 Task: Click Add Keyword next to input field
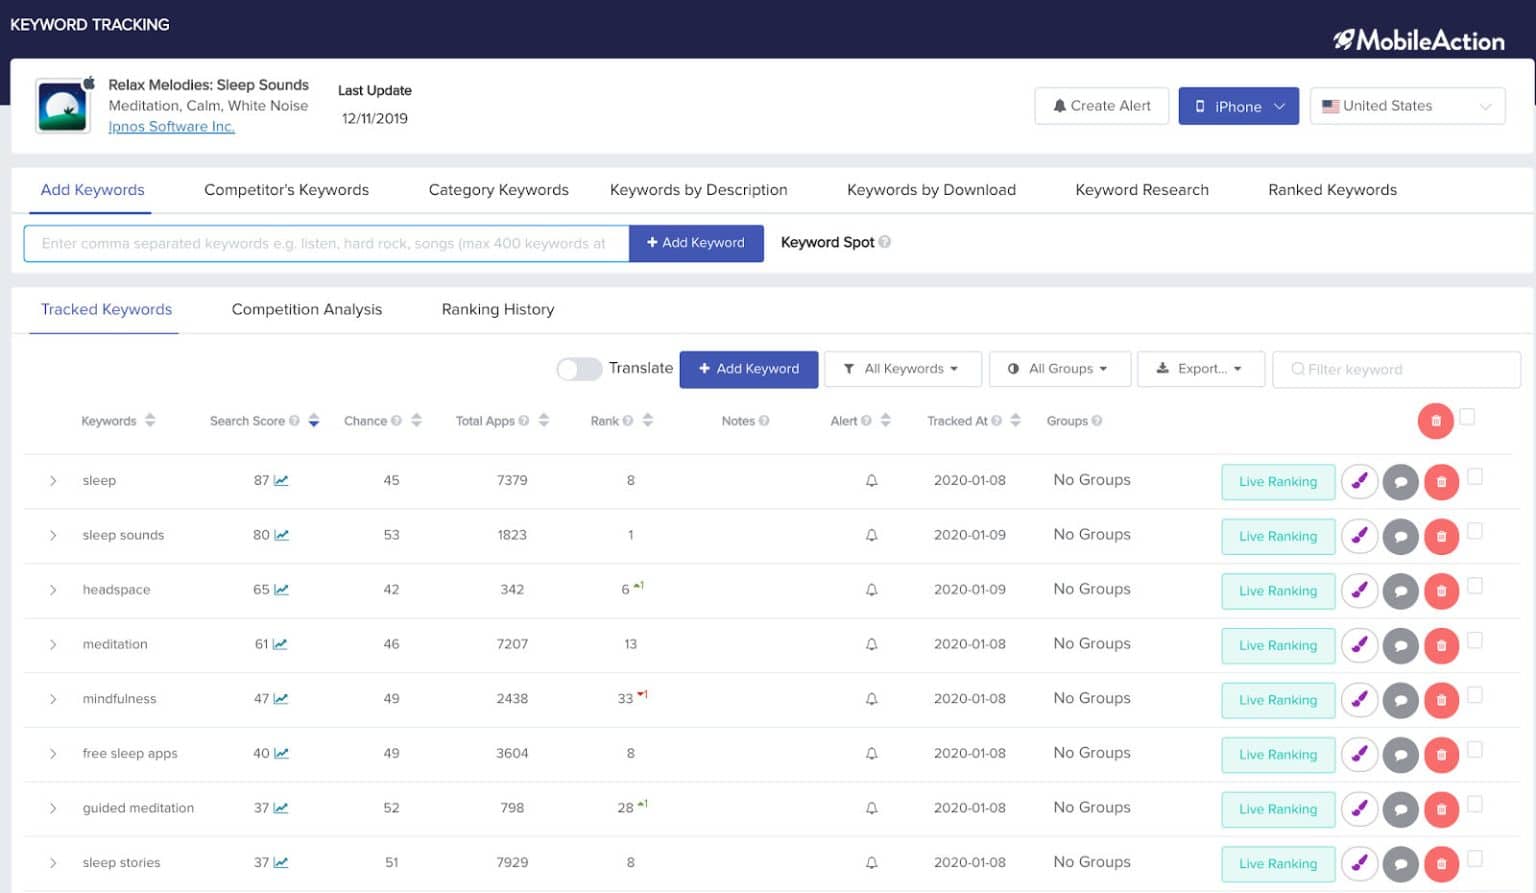[x=696, y=243]
